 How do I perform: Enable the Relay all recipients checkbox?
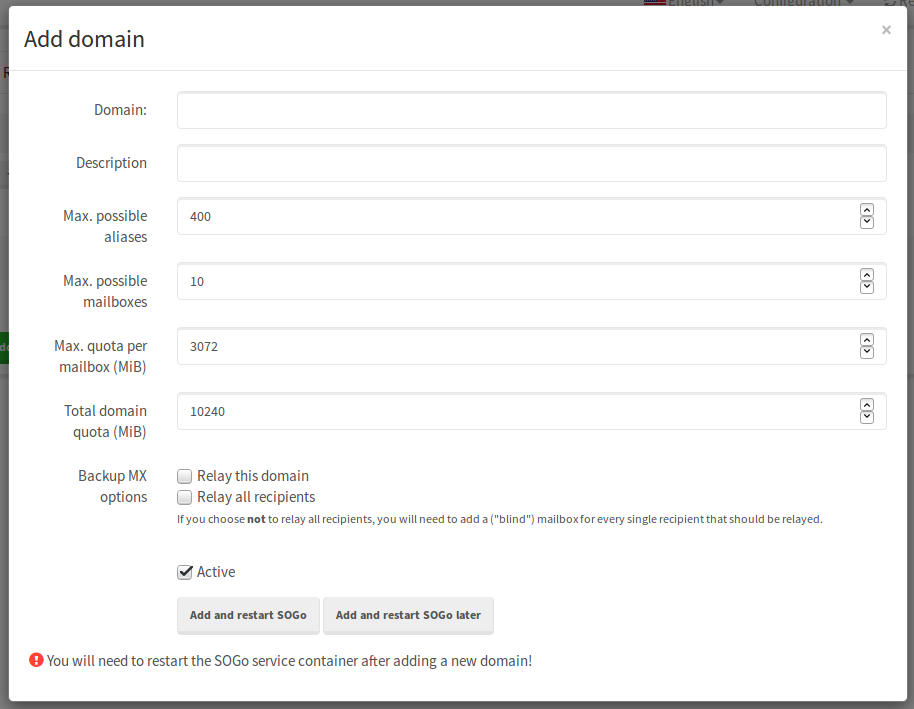[184, 497]
